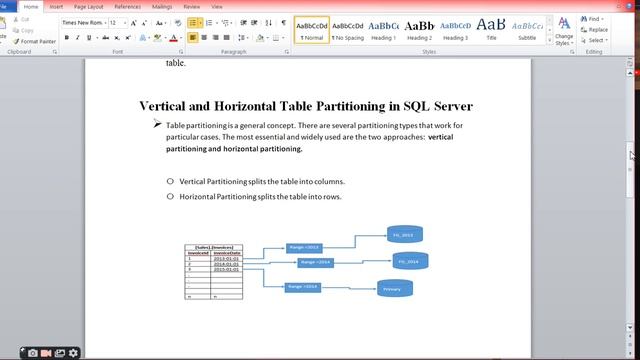Toggle Center alignment
This screenshot has width=640, height=360.
[x=204, y=38]
